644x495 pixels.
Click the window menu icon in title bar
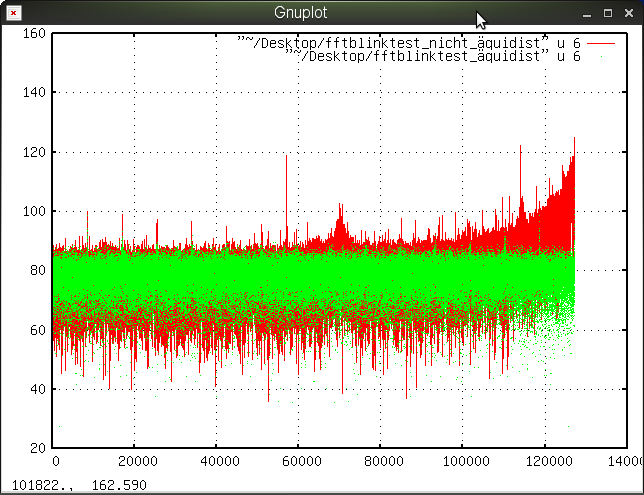point(12,13)
